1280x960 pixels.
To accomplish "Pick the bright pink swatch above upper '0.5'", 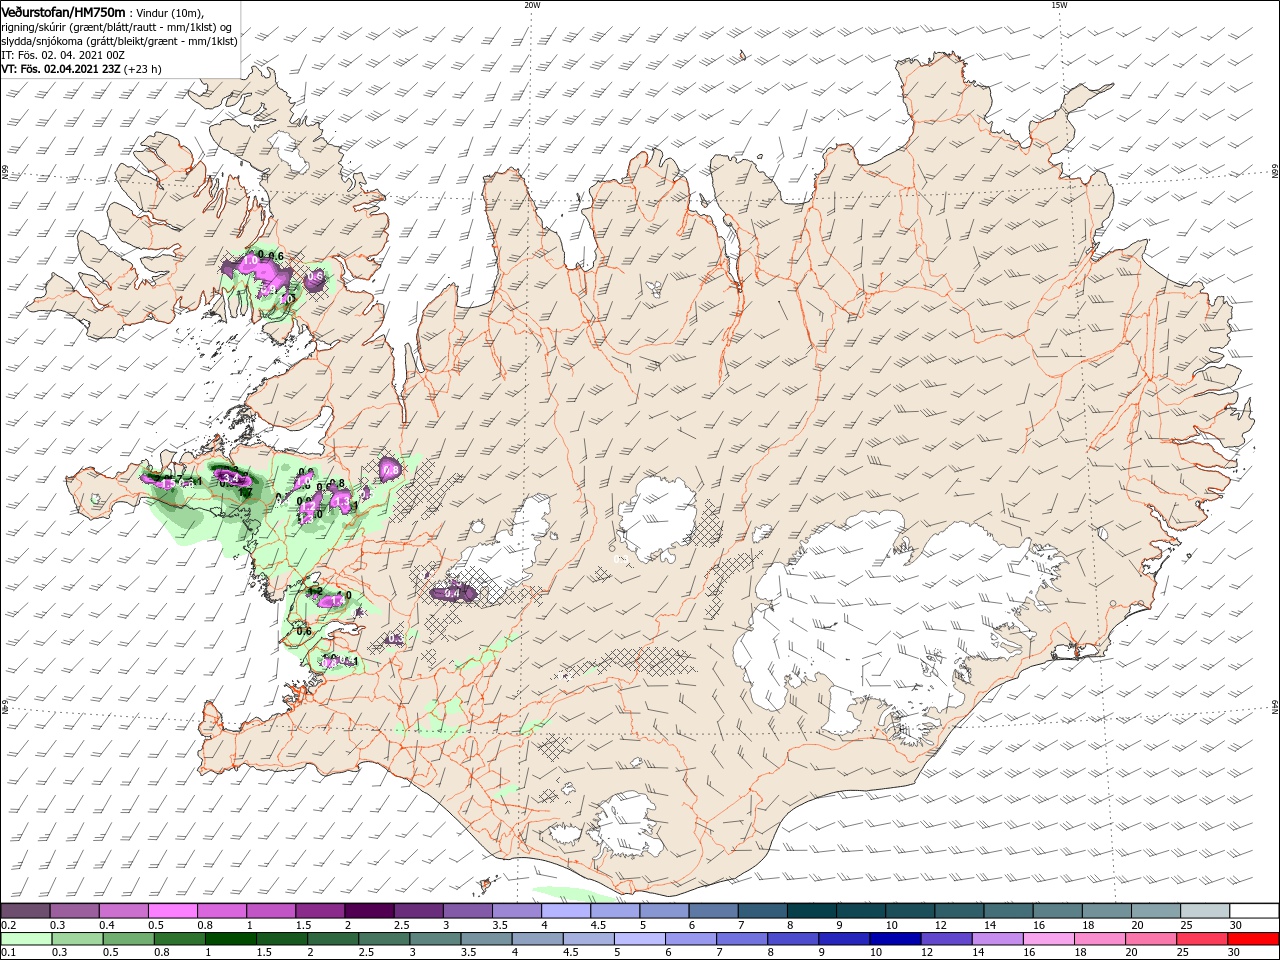I will [172, 911].
